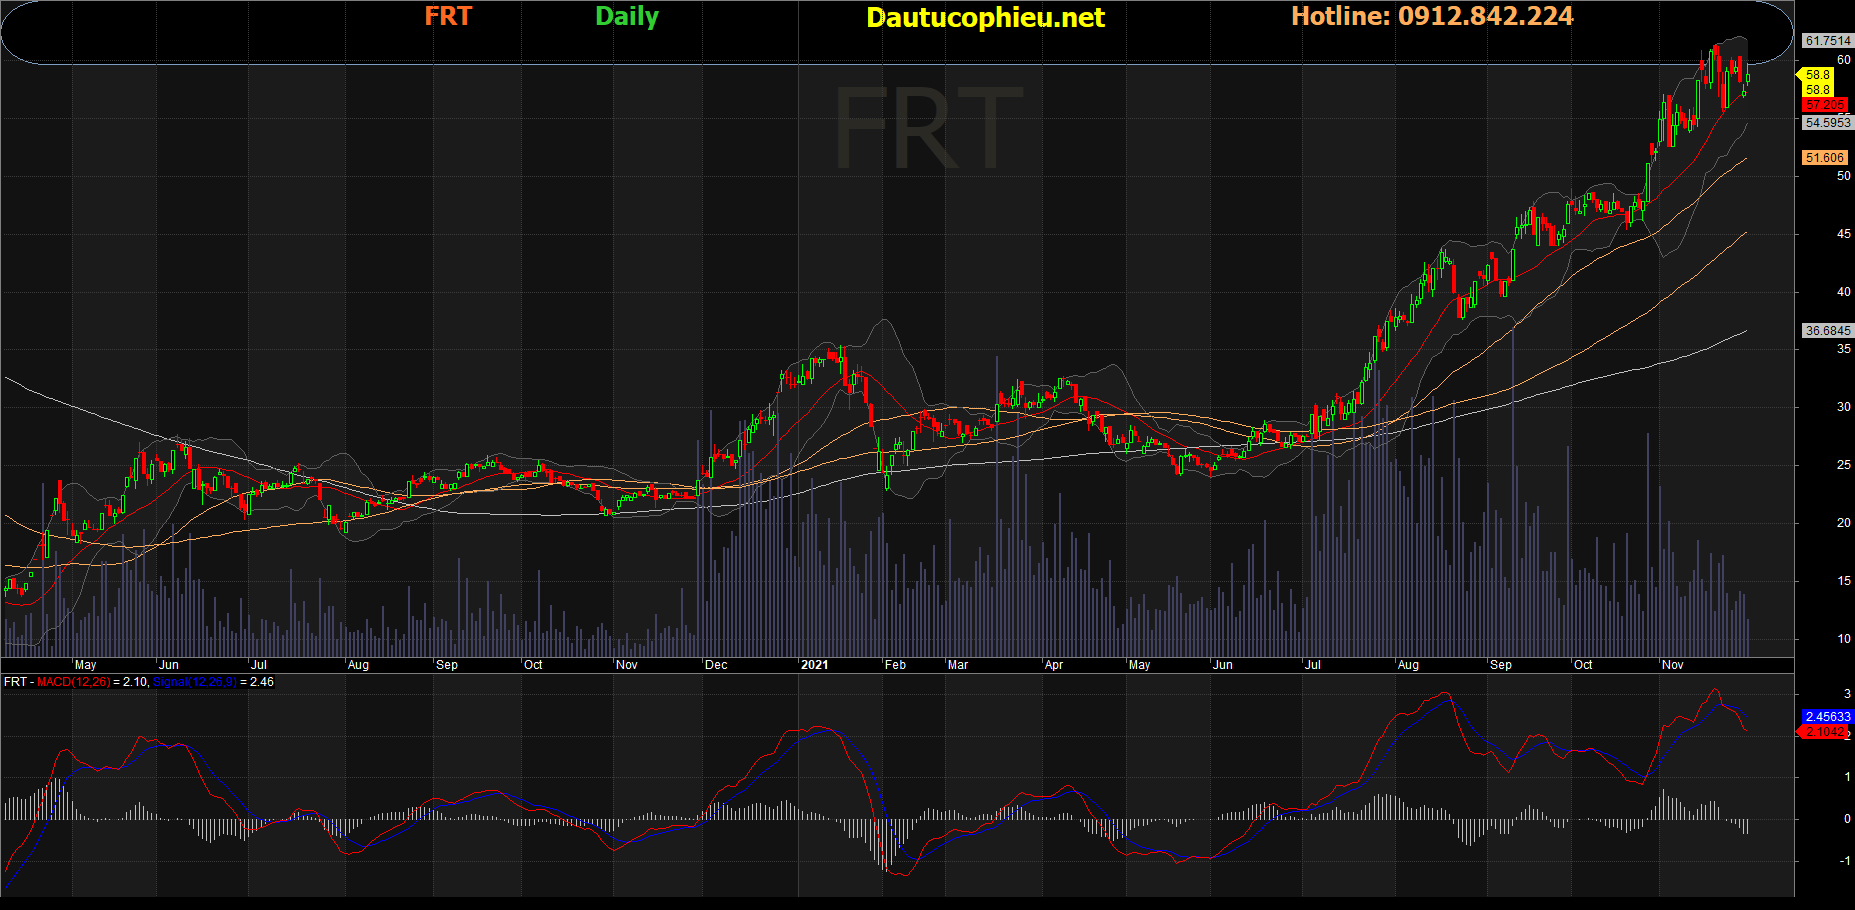Screen dimensions: 1855x910
Task: Click the Dec marker on time axis
Action: [x=716, y=665]
